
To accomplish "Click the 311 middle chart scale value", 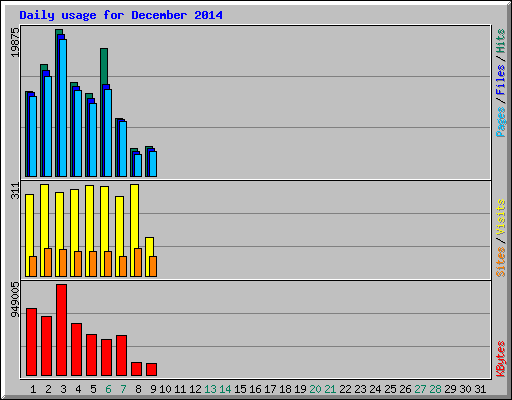I will coord(15,191).
